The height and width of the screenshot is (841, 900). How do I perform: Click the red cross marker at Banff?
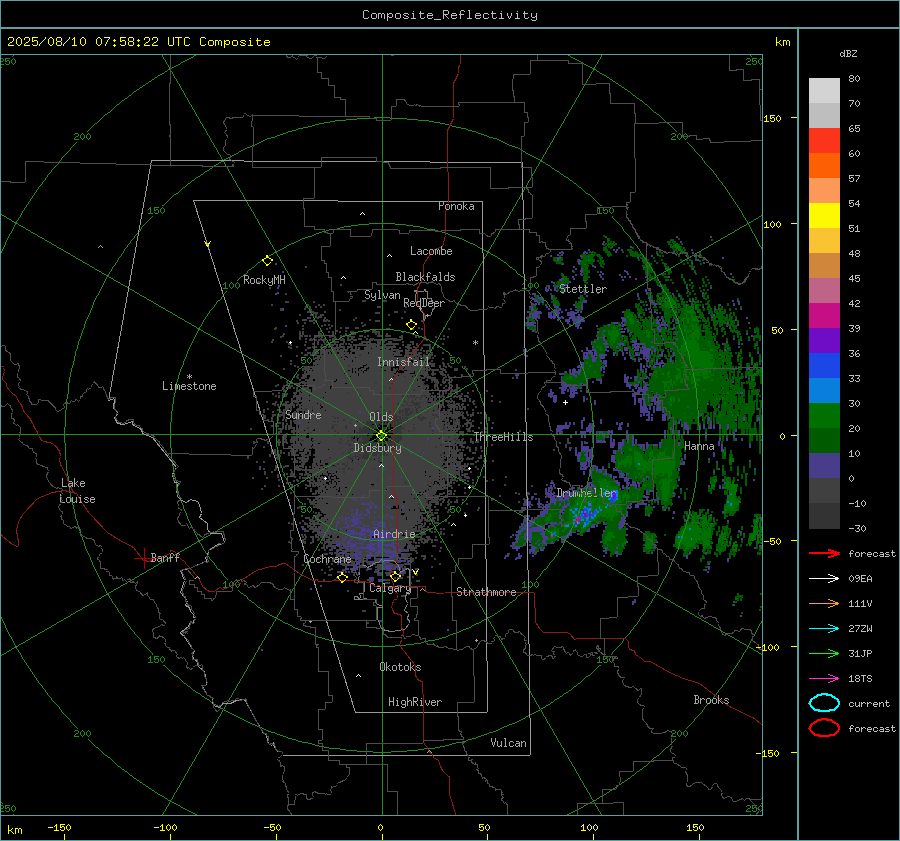pos(143,558)
